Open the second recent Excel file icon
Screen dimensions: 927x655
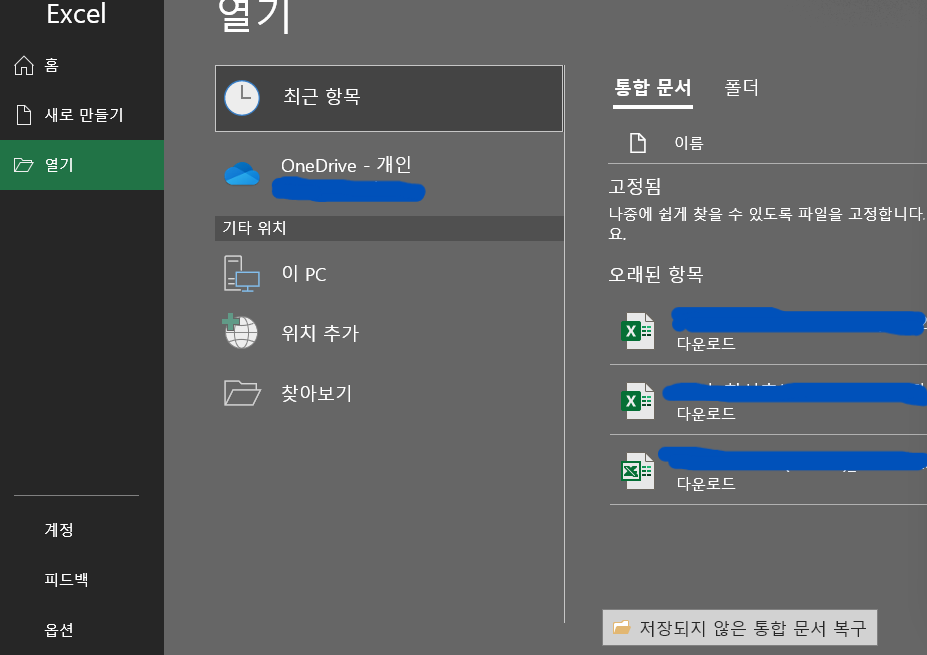pos(637,401)
